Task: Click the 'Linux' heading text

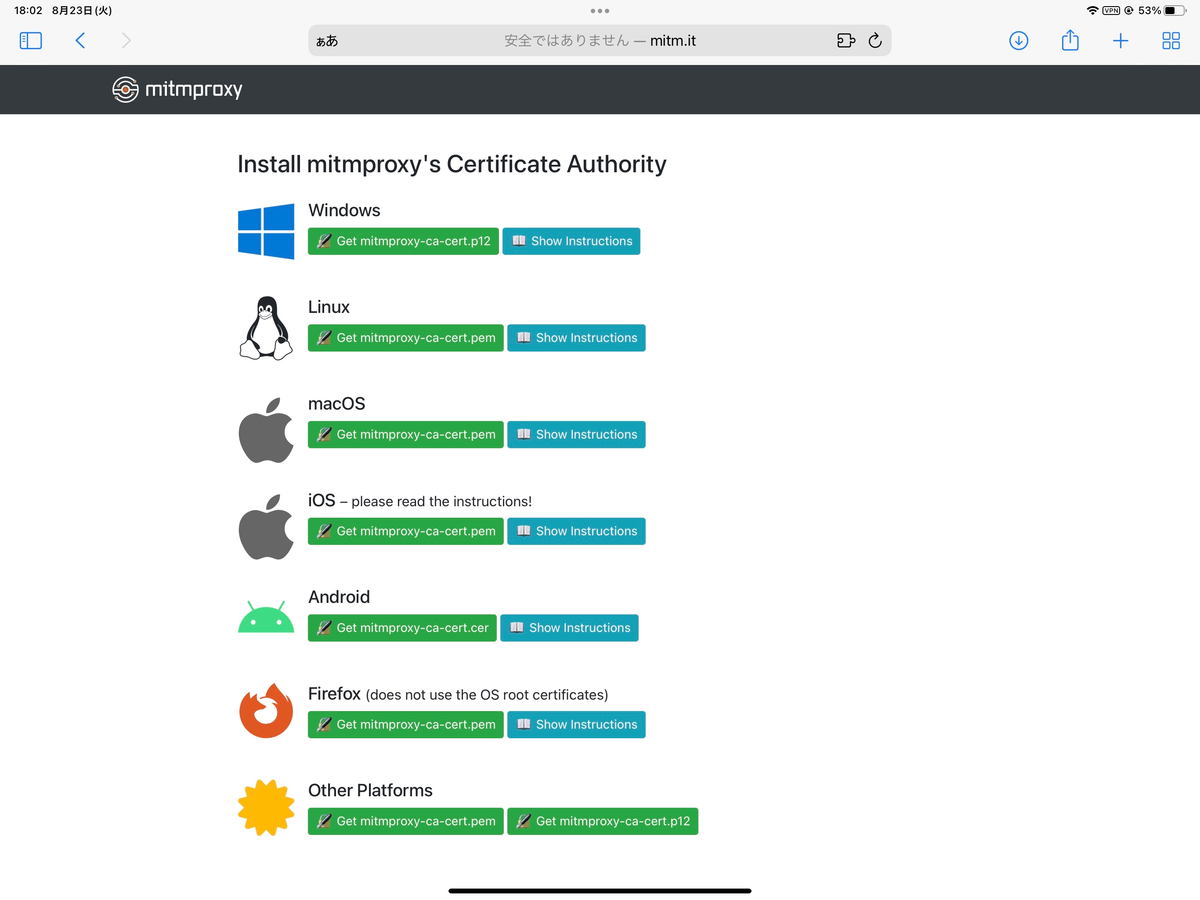Action: click(329, 307)
